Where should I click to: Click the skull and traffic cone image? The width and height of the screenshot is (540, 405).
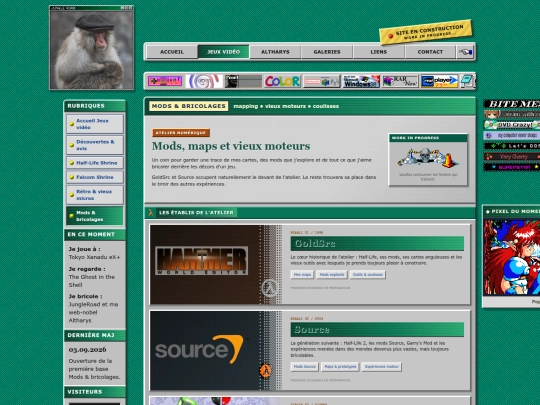pos(428,157)
